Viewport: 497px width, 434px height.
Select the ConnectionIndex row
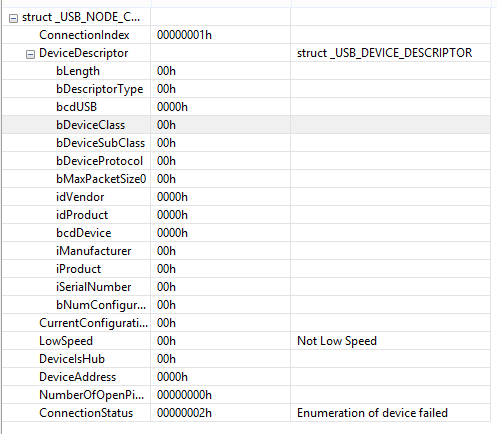246,35
